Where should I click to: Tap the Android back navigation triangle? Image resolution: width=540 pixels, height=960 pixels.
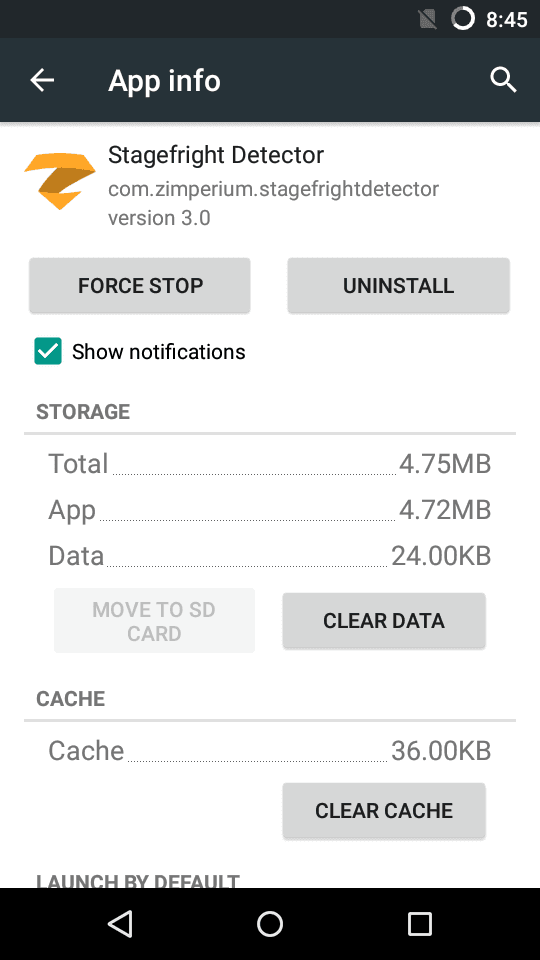pyautogui.click(x=120, y=923)
